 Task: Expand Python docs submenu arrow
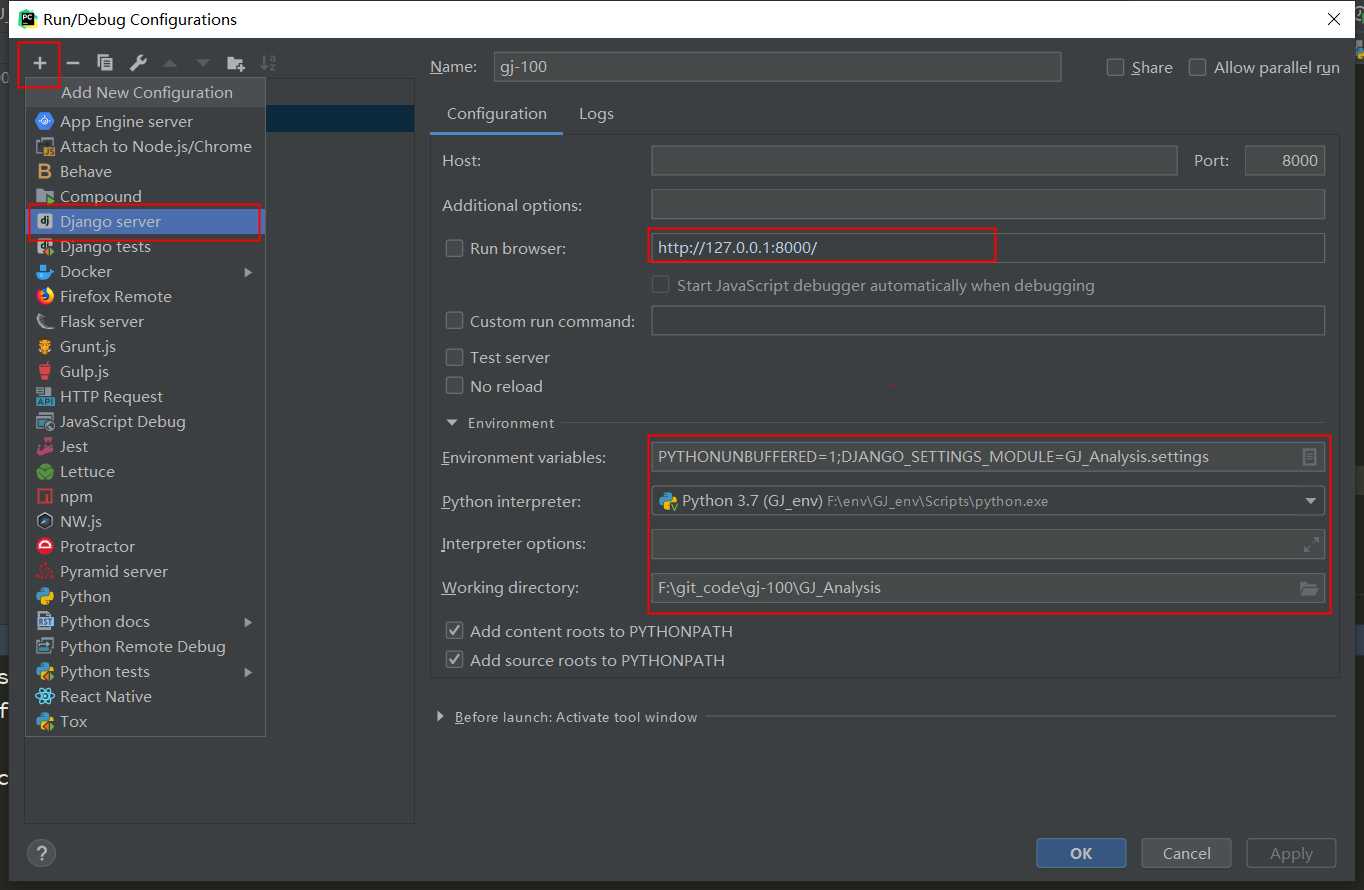(248, 622)
